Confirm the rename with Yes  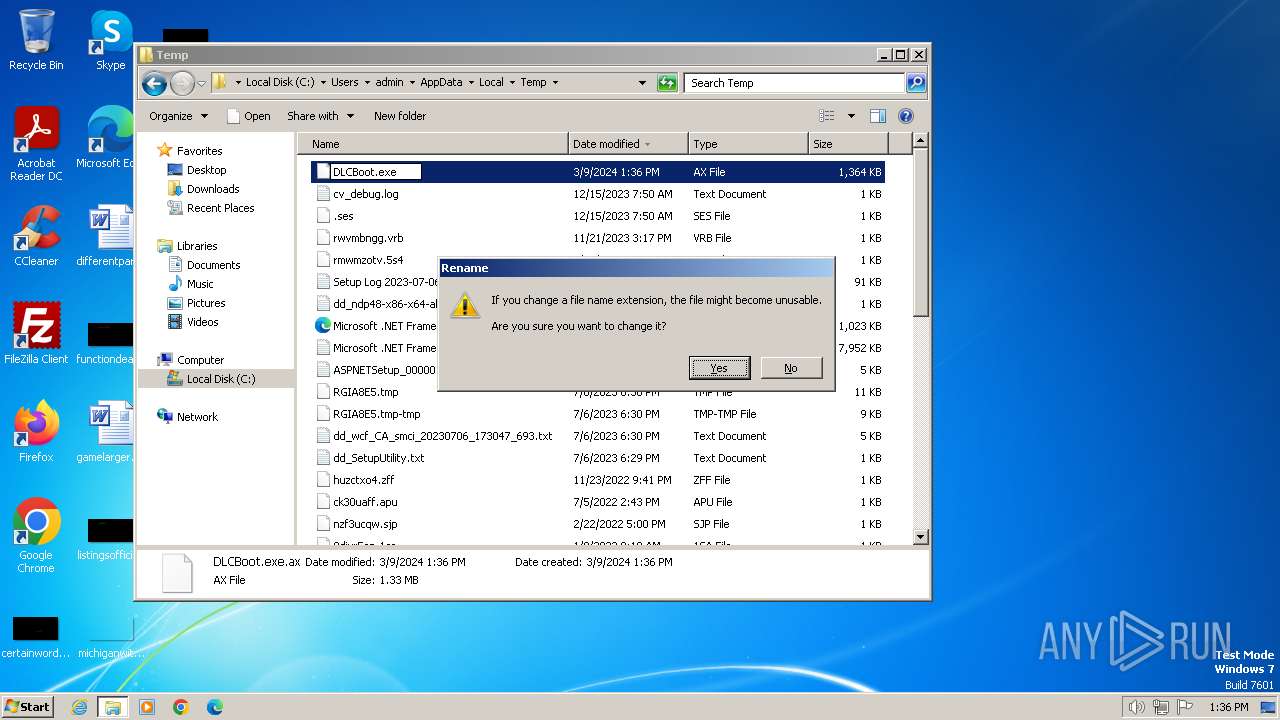719,368
